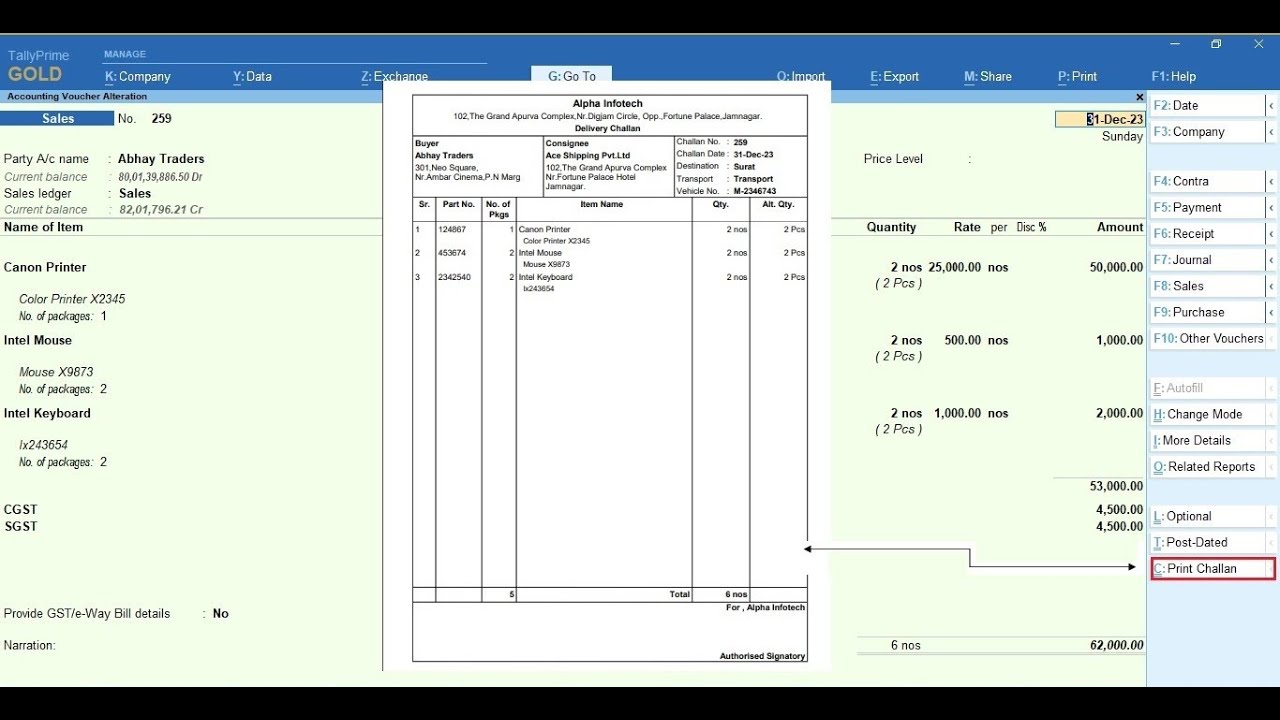Viewport: 1280px width, 720px height.
Task: Select the Sales voucher type label
Action: (57, 118)
